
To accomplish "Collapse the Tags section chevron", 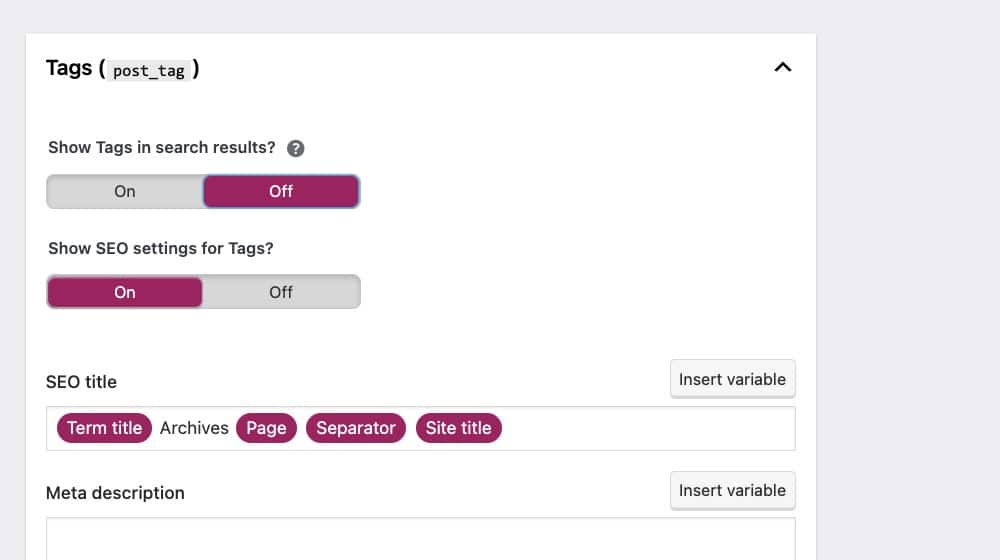I will pos(783,68).
